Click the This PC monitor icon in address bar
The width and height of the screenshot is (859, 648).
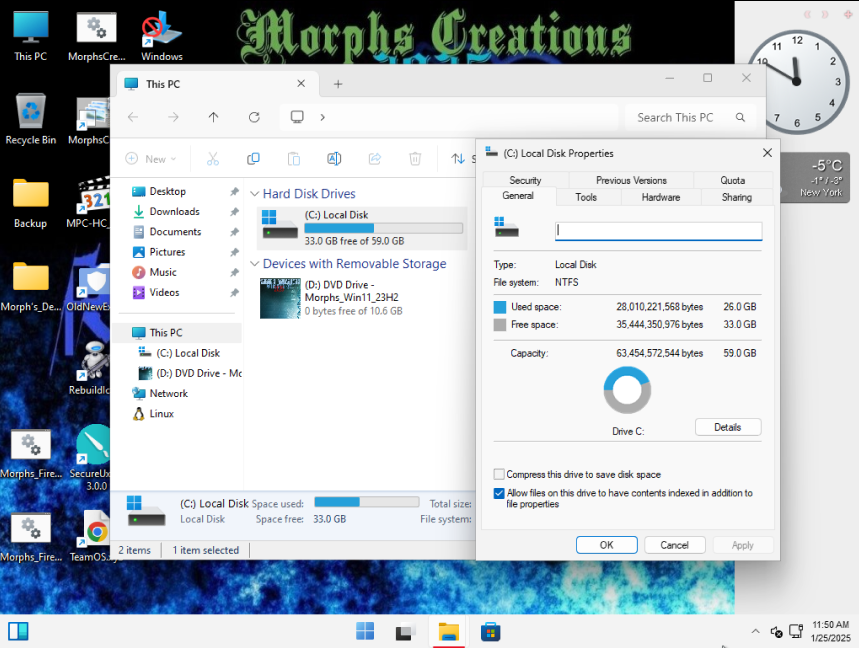[x=297, y=117]
